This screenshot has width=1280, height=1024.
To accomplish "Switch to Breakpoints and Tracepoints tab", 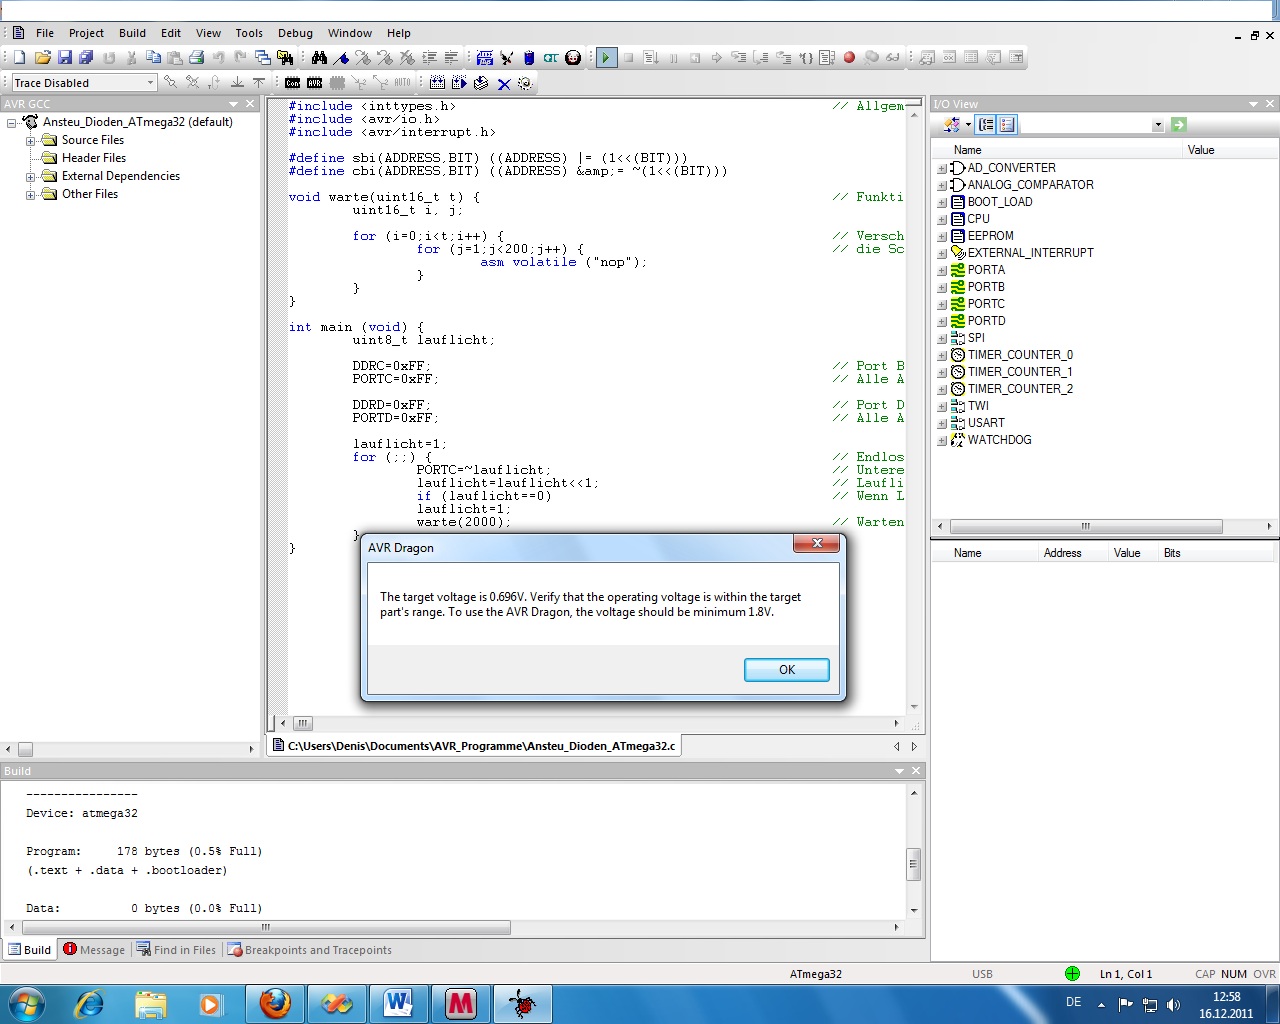I will pyautogui.click(x=309, y=950).
